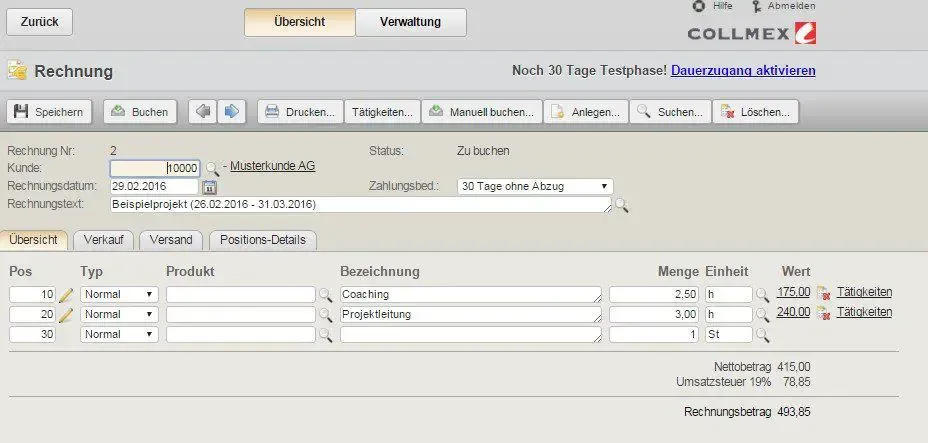
Task: Click the top Übersicht navigation button
Action: pyautogui.click(x=299, y=22)
